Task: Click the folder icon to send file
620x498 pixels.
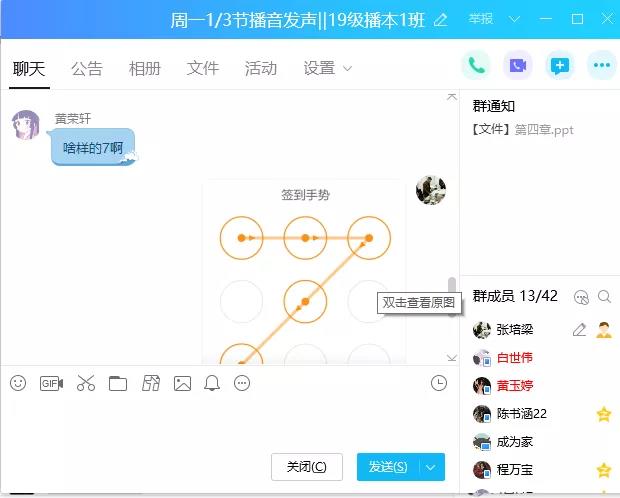Action: point(118,383)
